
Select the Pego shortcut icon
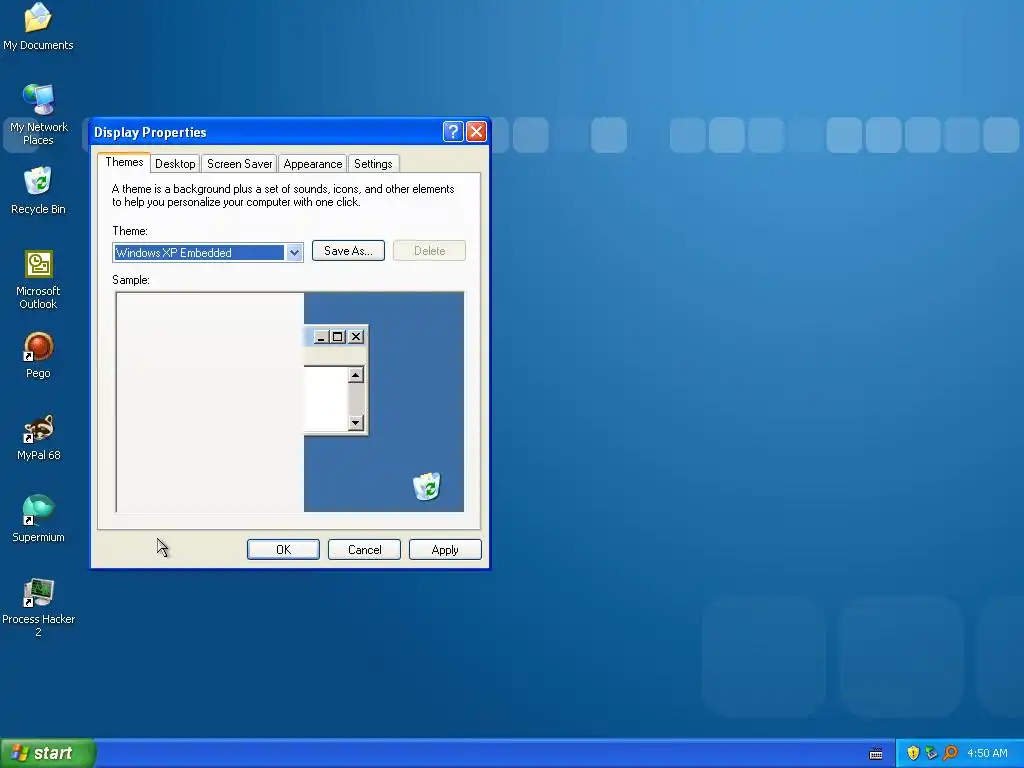point(38,355)
